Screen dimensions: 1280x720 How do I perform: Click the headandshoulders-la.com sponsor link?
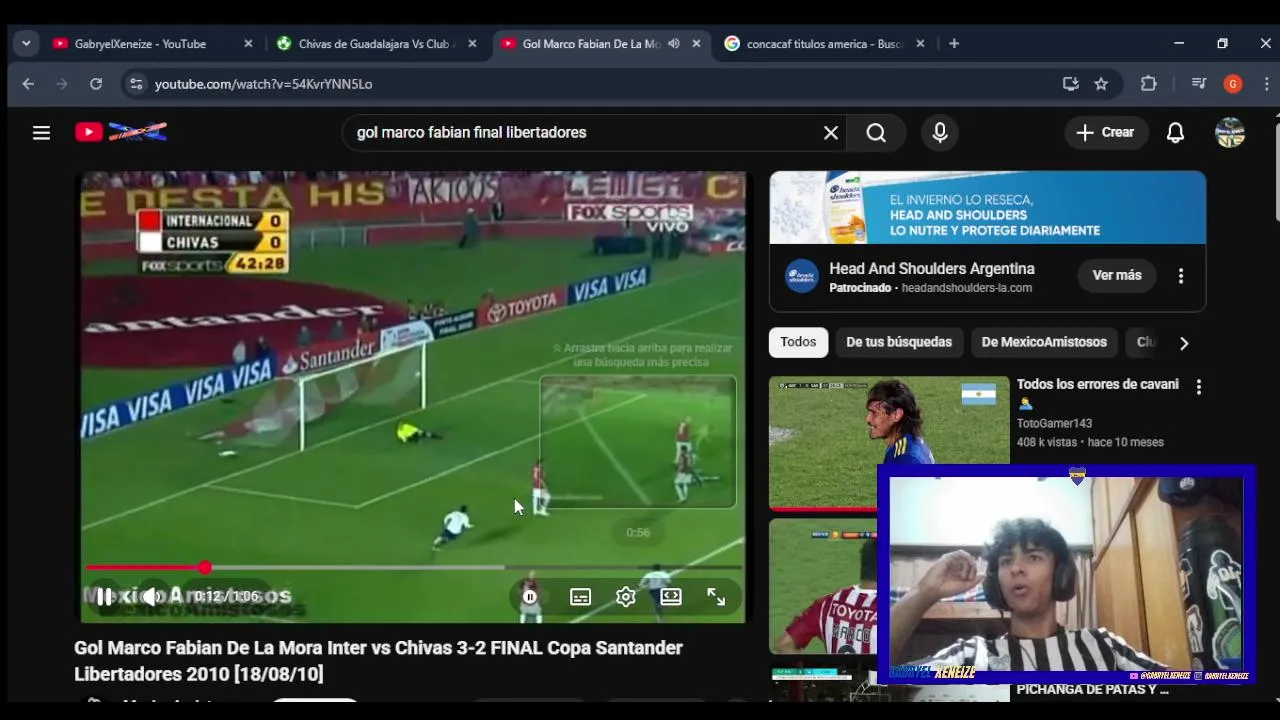[967, 288]
